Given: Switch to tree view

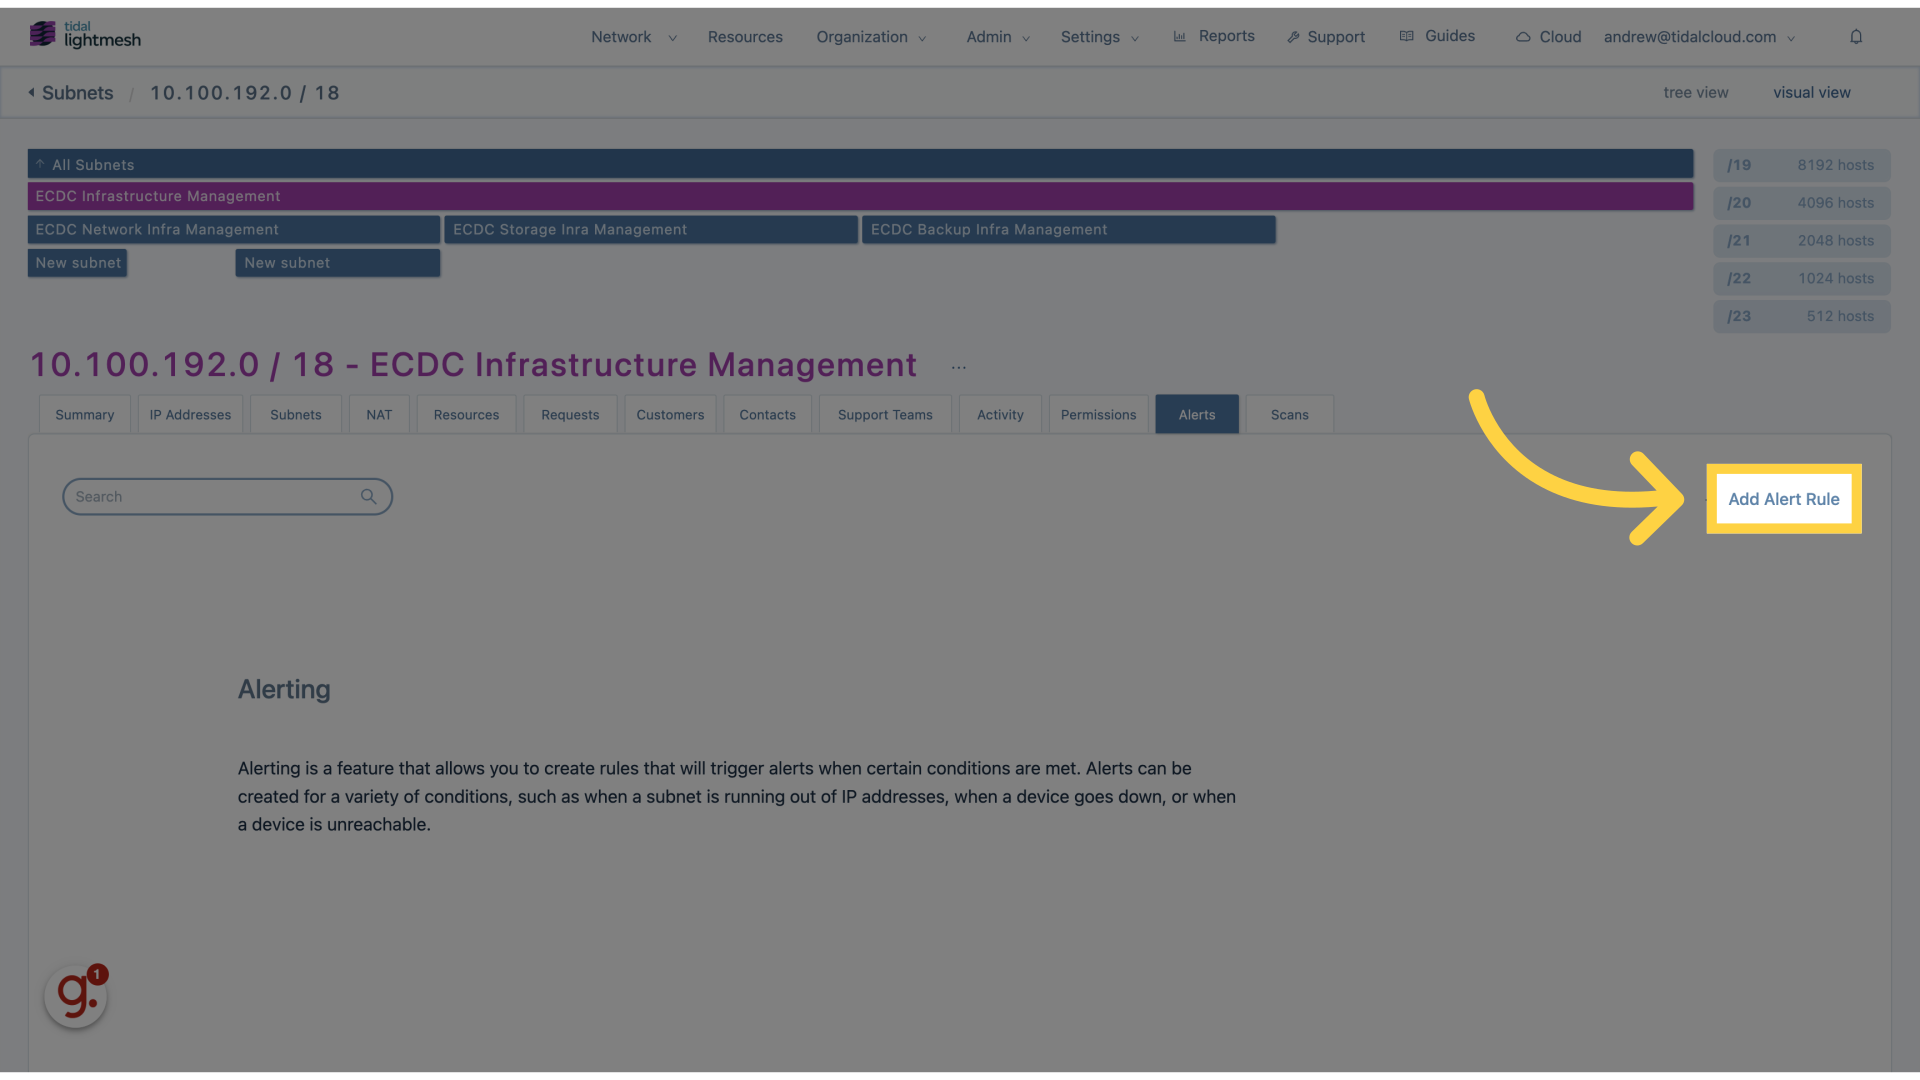Looking at the screenshot, I should 1696,92.
